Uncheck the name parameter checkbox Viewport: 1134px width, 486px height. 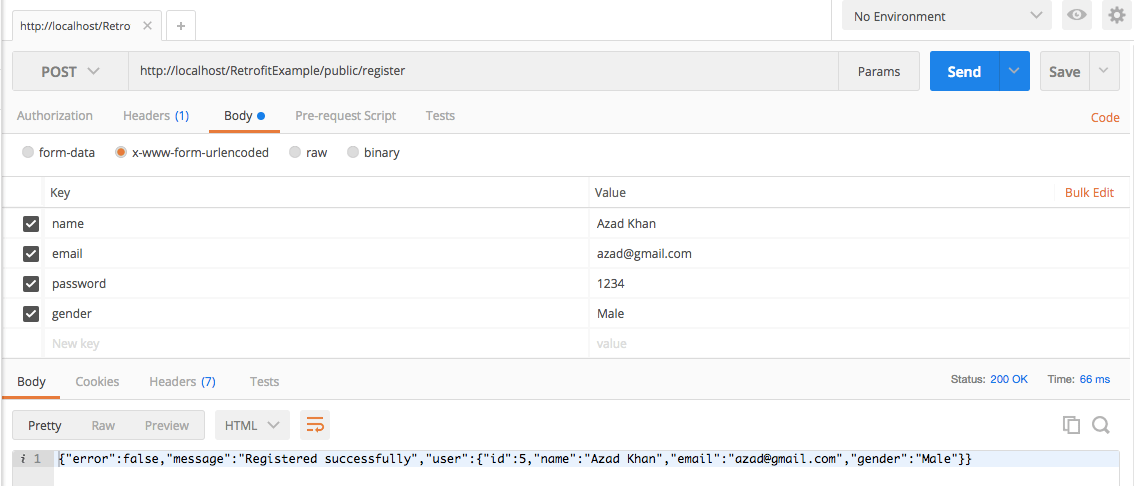coord(31,224)
